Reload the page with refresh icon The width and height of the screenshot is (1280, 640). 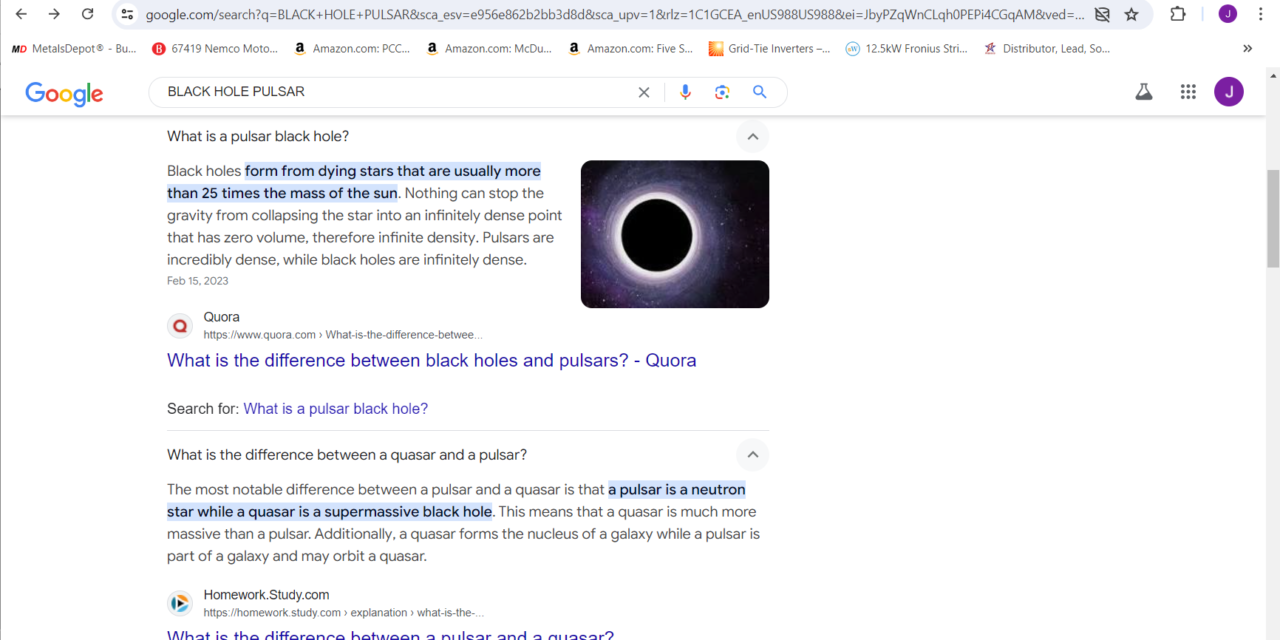88,14
